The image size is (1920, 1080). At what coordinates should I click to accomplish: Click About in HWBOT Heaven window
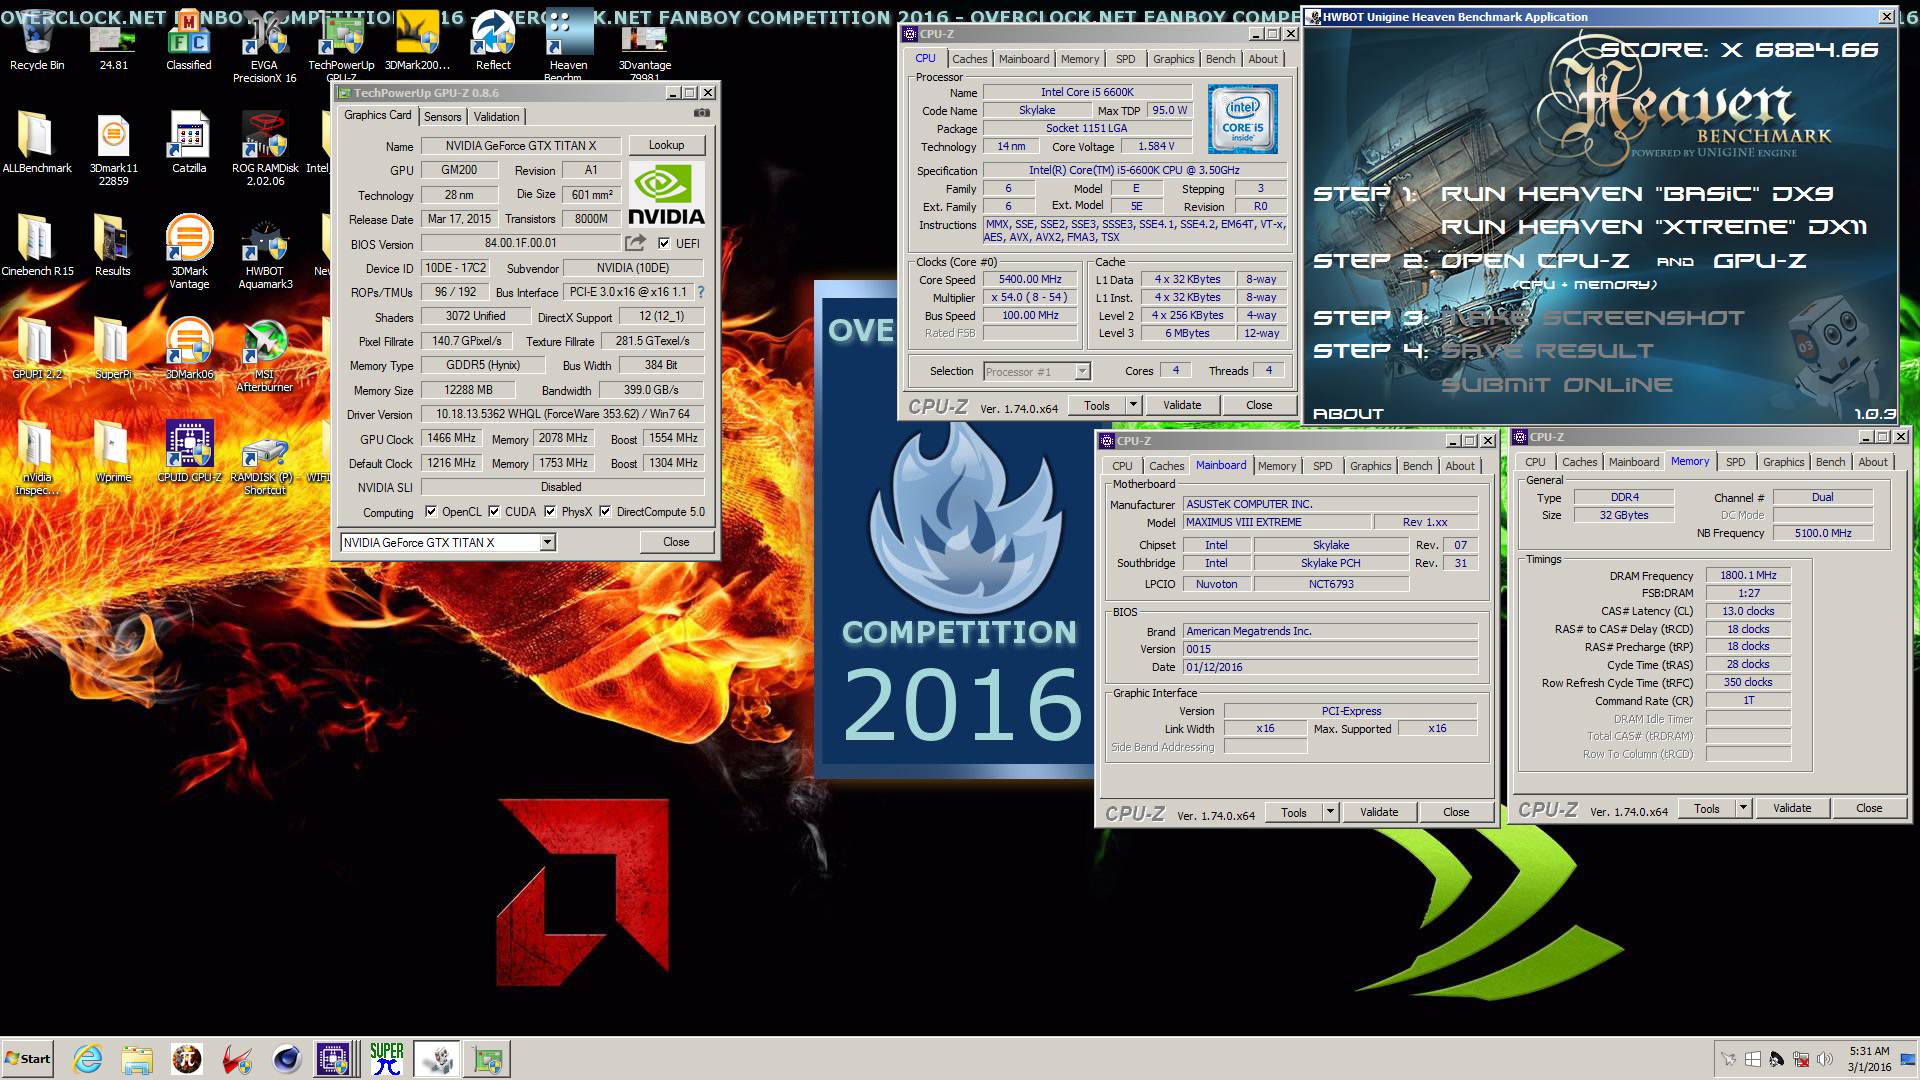pos(1348,413)
